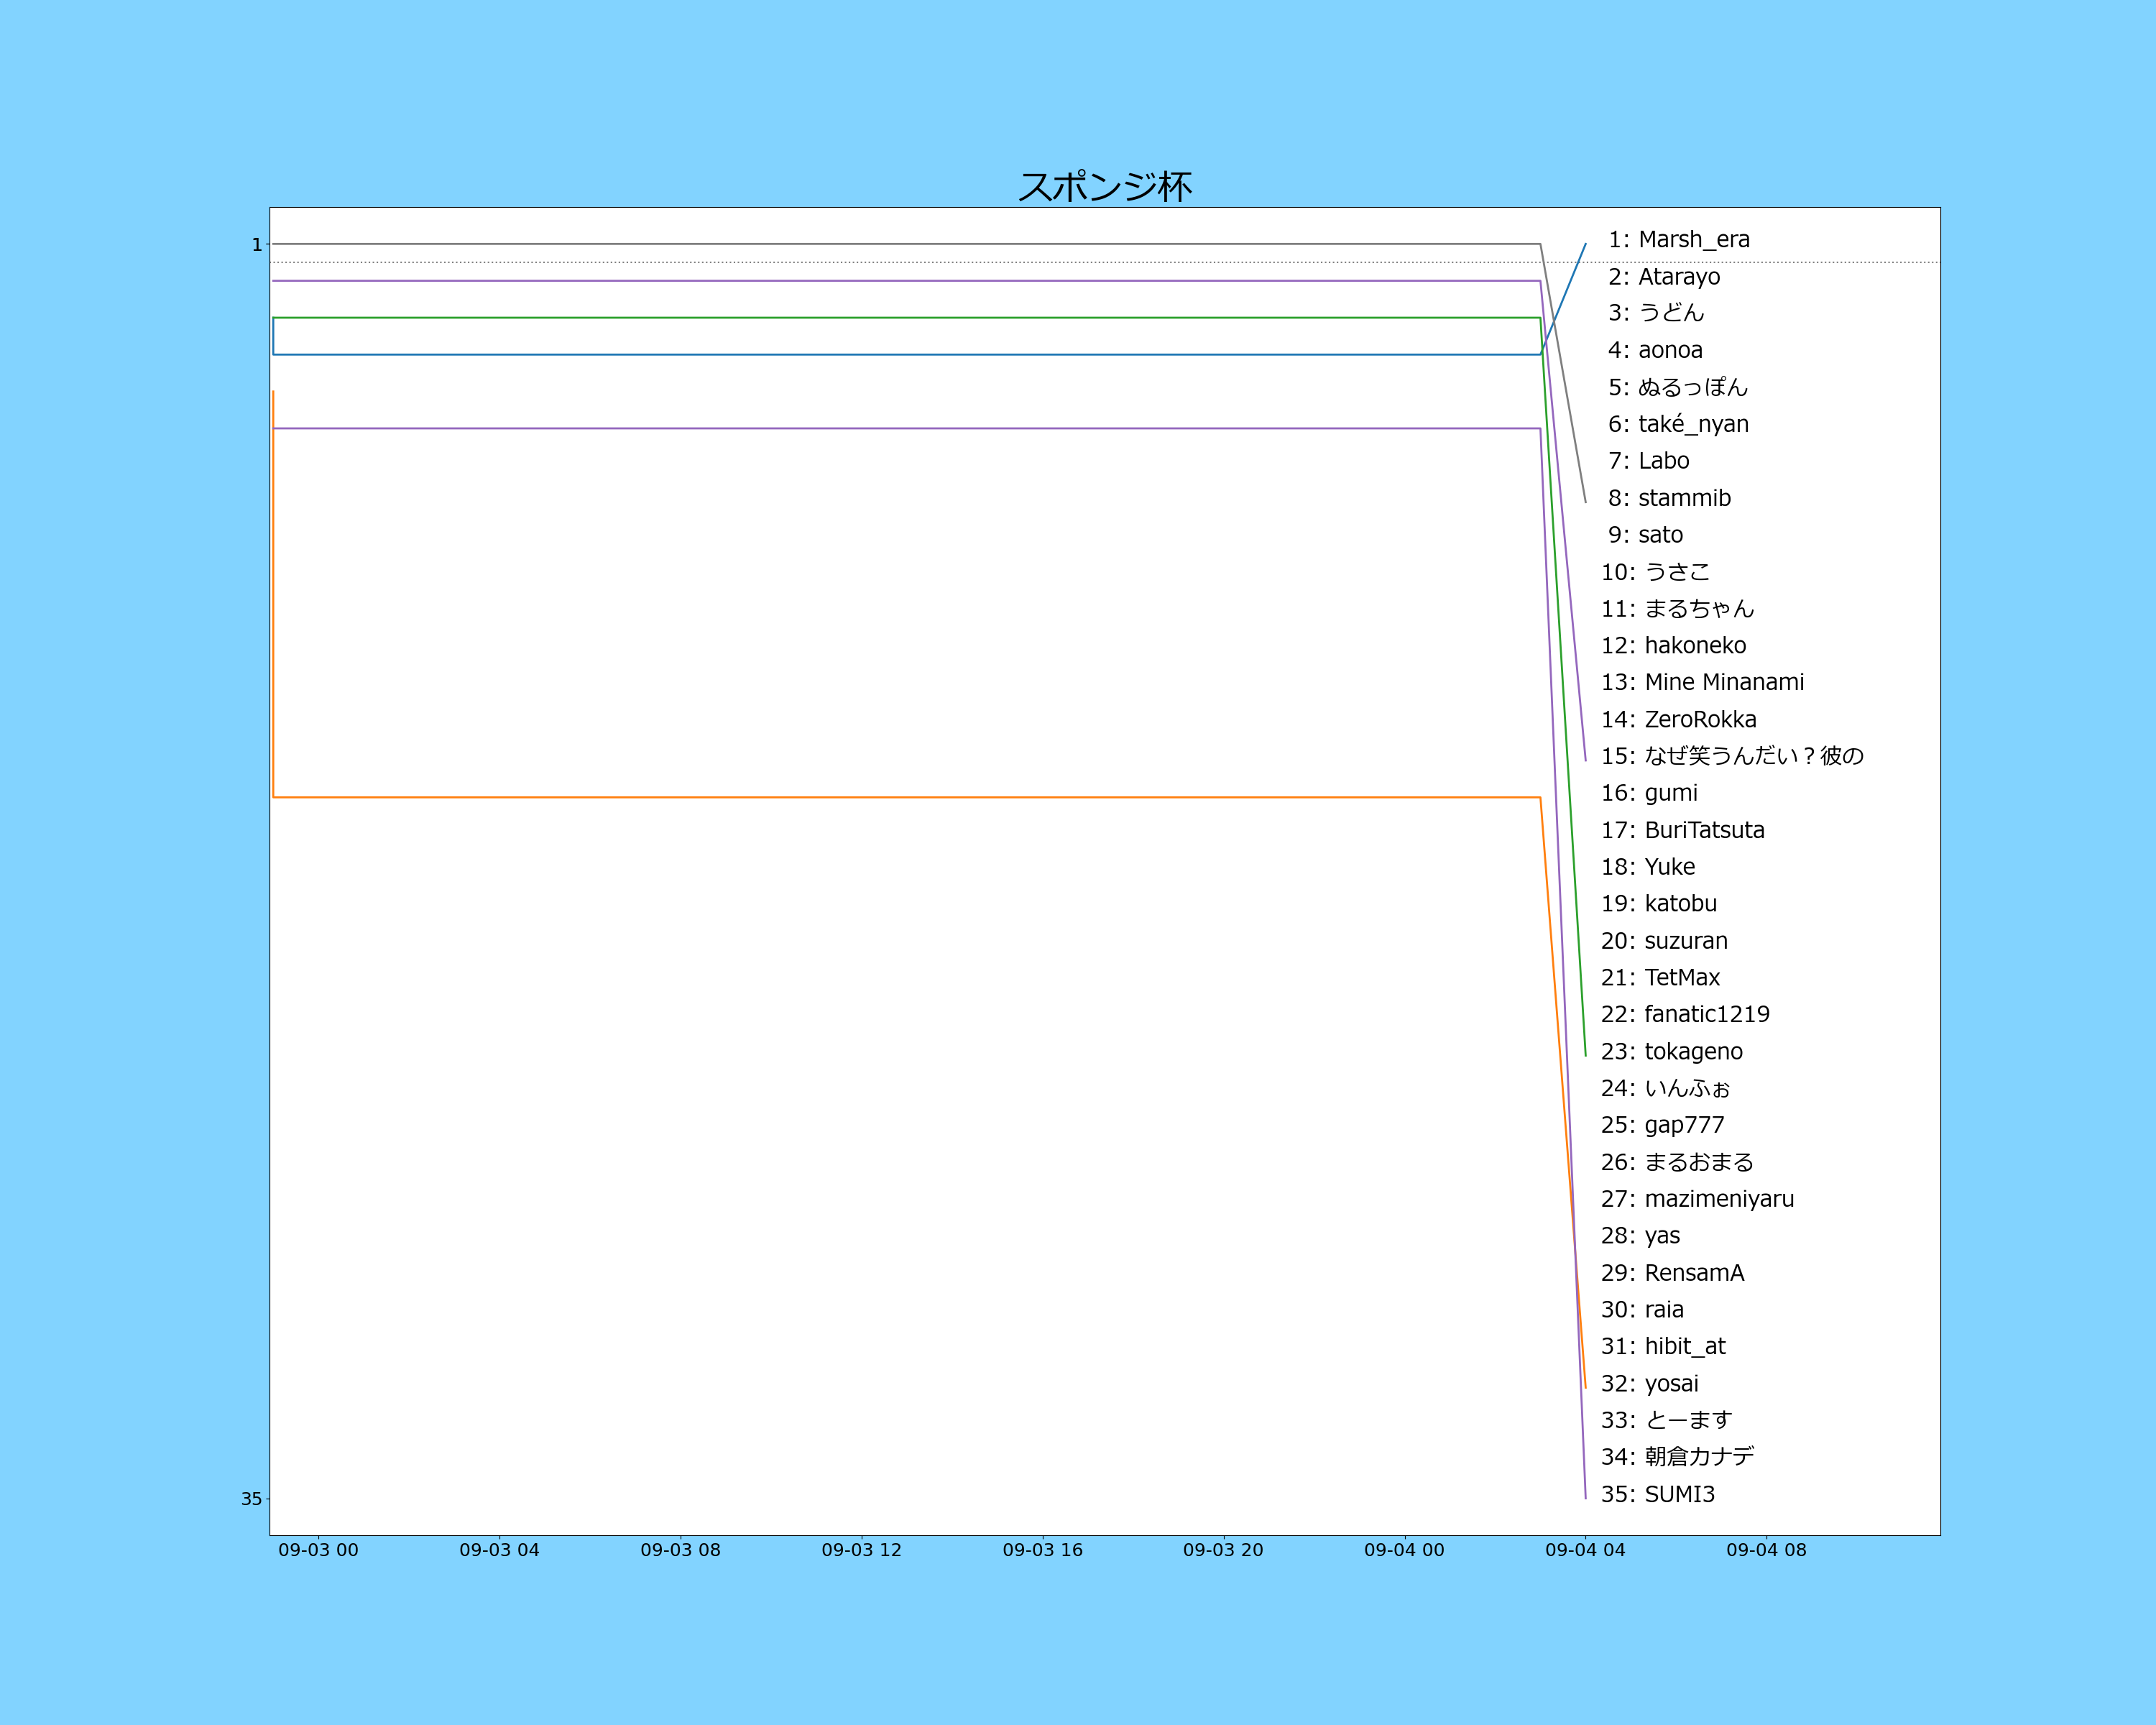This screenshot has height=1725, width=2156.
Task: Click the gray top horizontal rank line
Action: pos(900,244)
